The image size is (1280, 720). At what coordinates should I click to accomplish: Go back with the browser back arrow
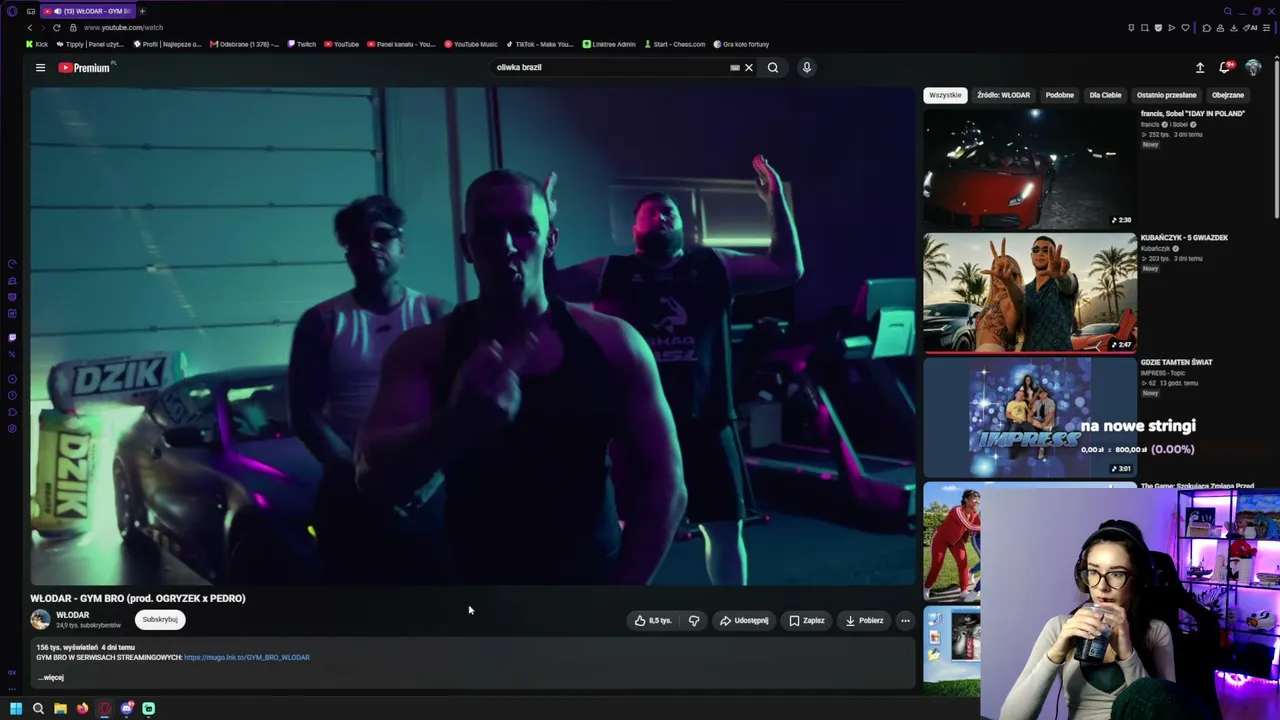(30, 28)
